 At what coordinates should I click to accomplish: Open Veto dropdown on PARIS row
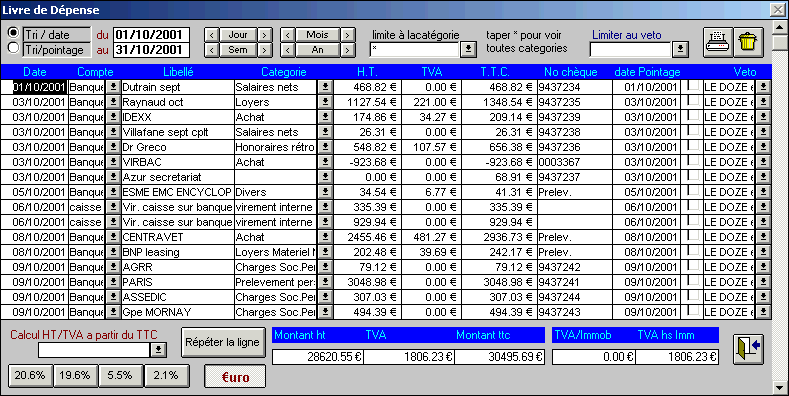[x=763, y=282]
